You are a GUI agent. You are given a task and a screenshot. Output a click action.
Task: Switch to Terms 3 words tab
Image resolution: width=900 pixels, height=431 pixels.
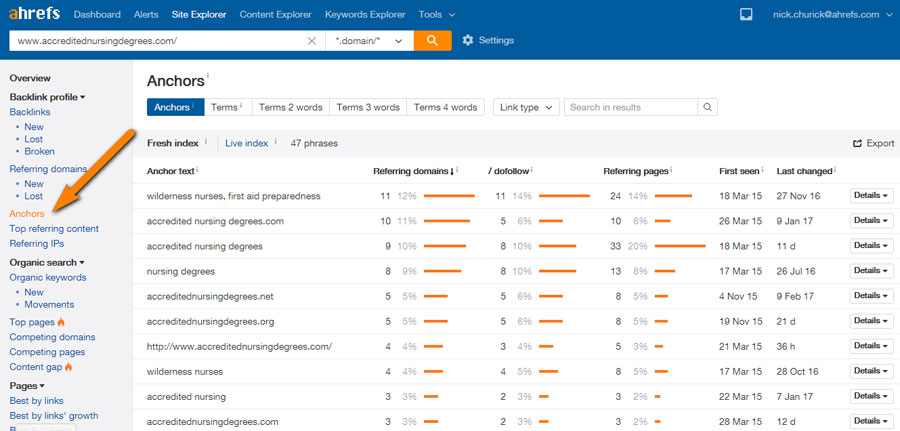(368, 107)
